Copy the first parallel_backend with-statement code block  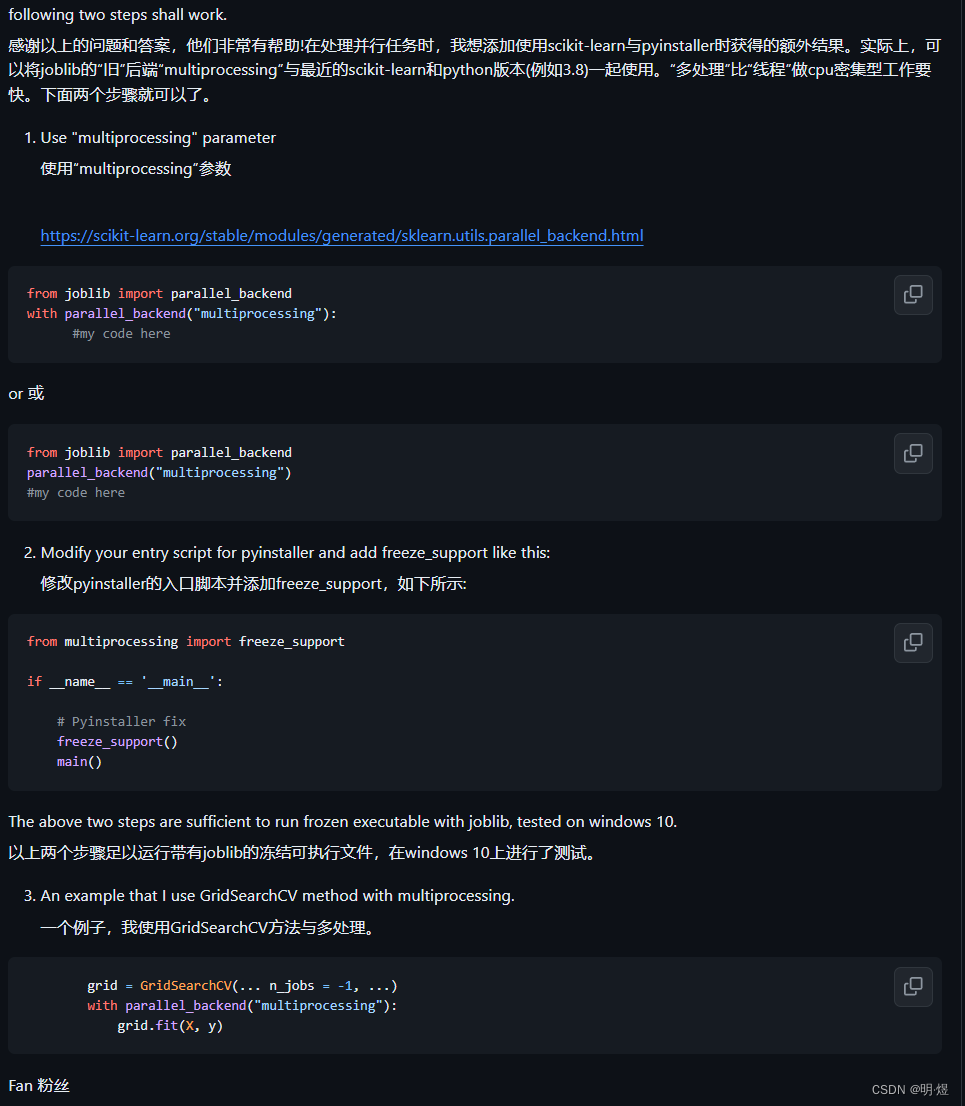(913, 295)
